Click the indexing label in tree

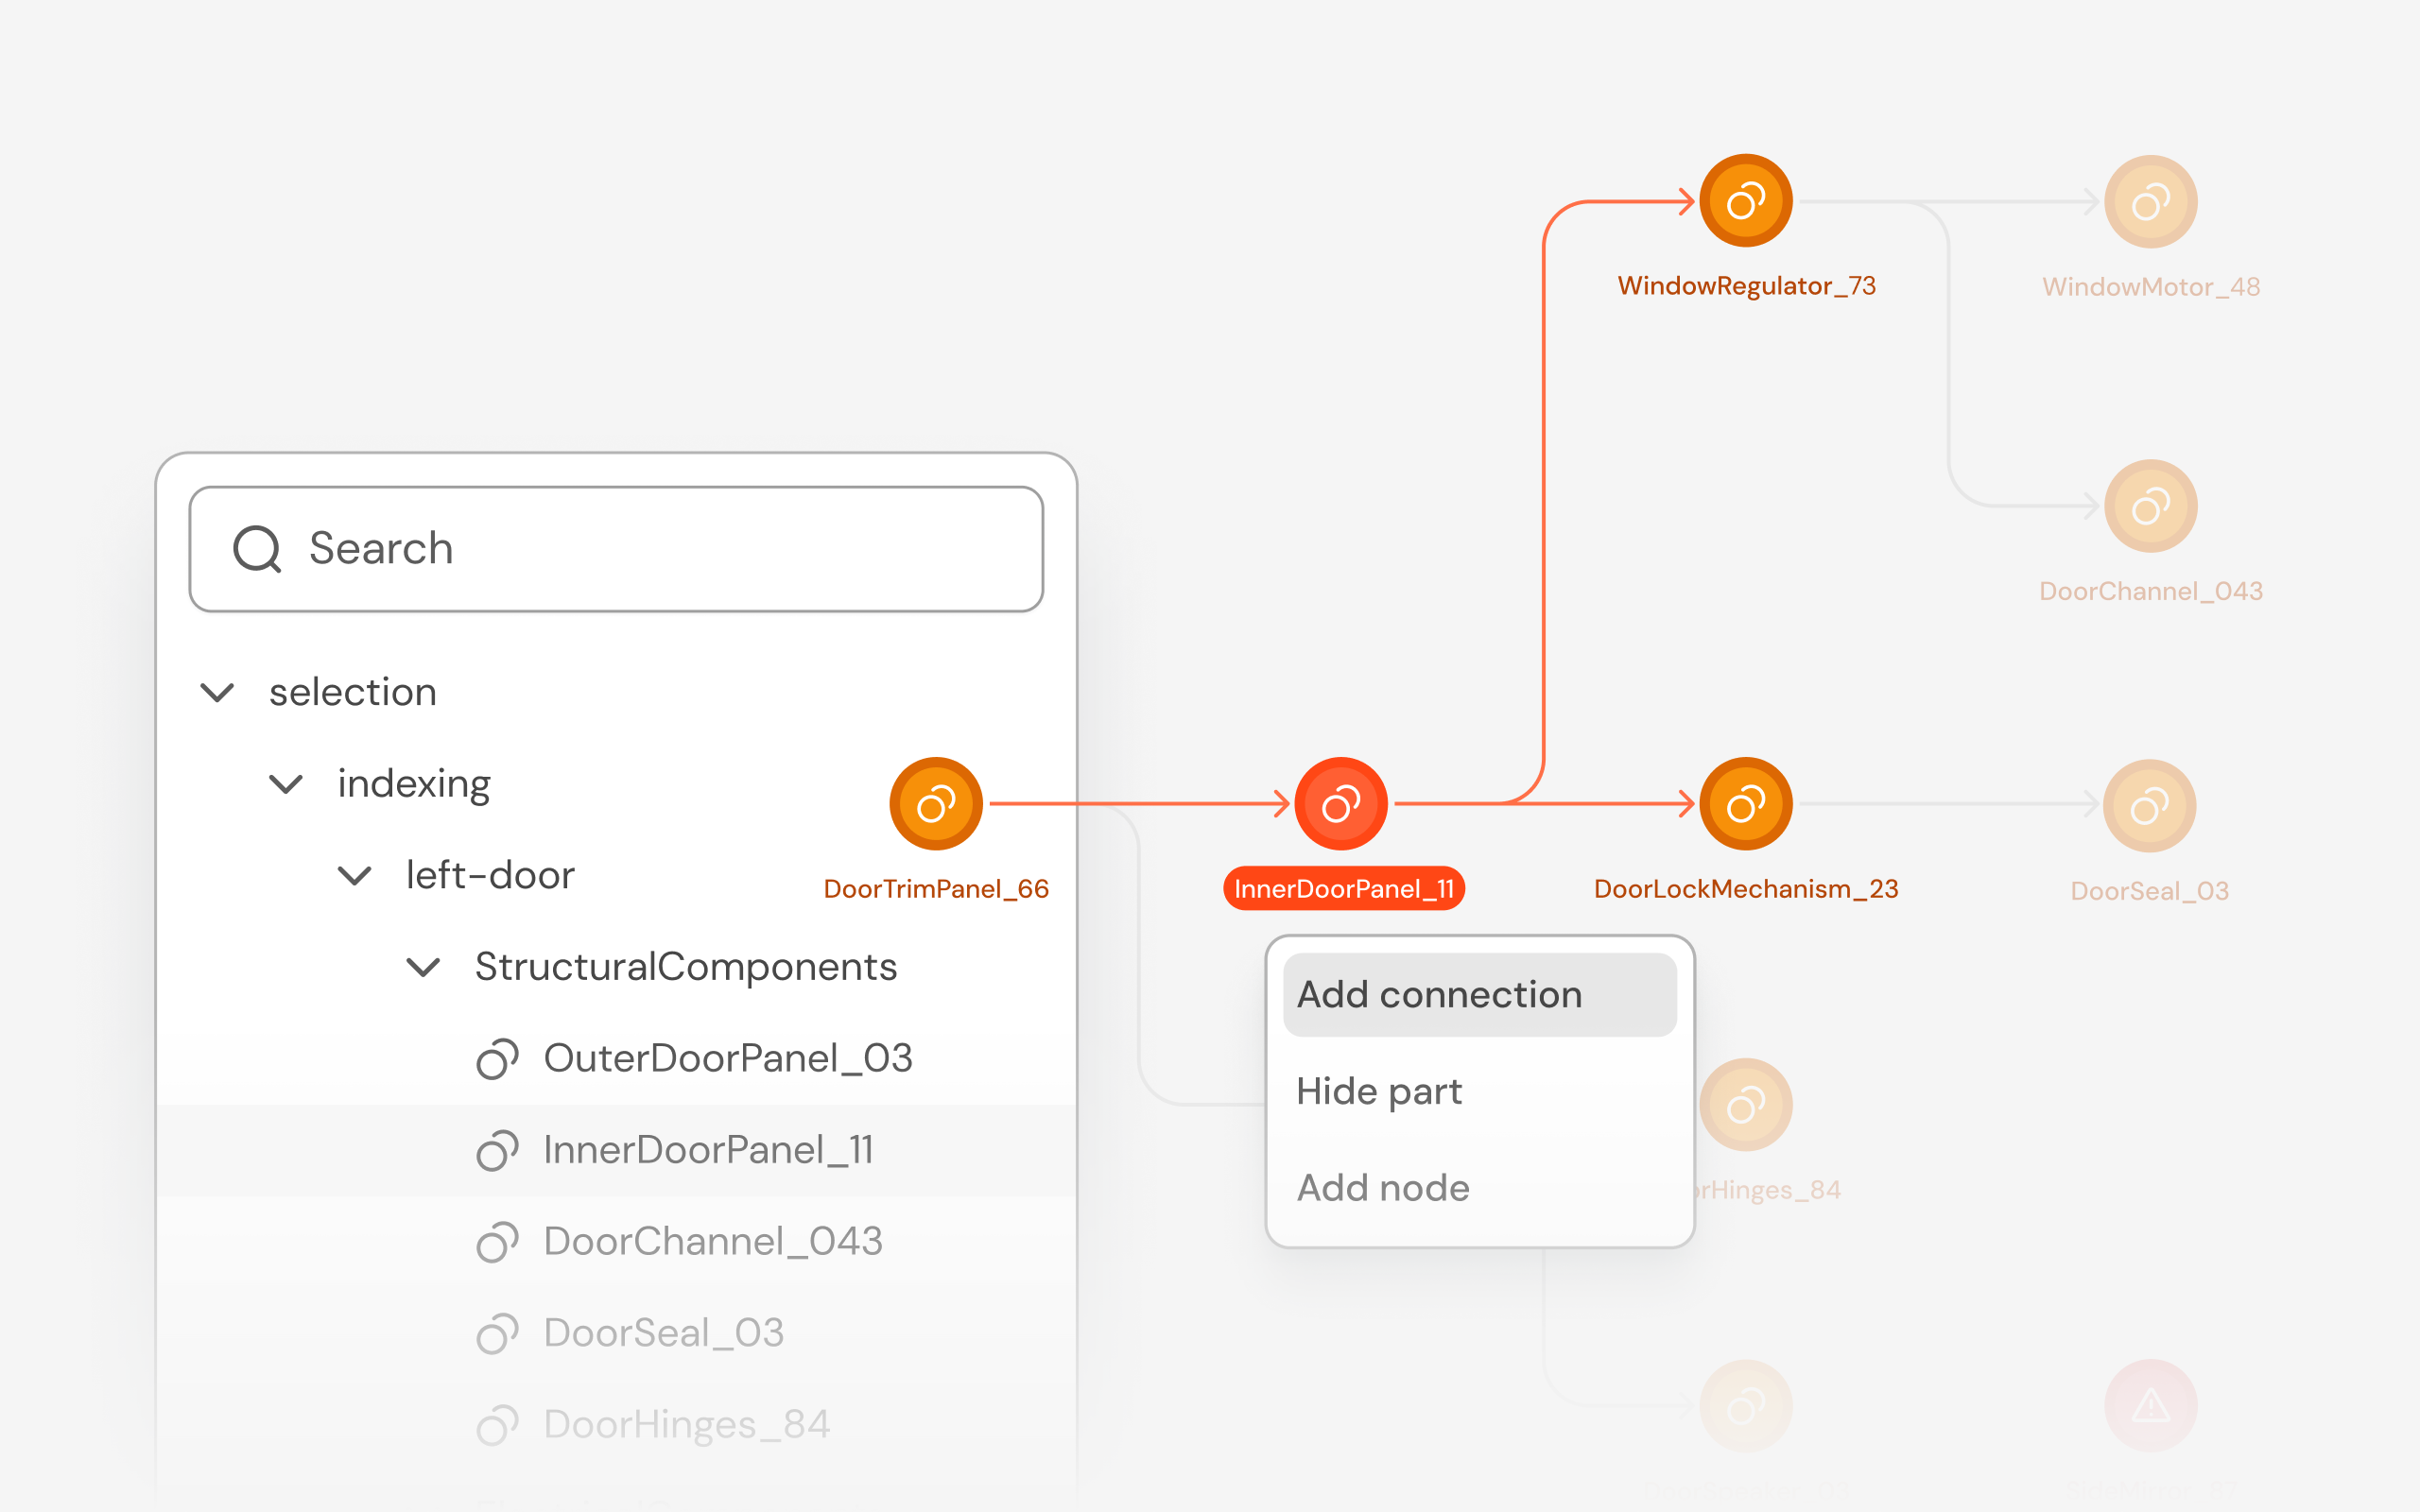tap(414, 784)
